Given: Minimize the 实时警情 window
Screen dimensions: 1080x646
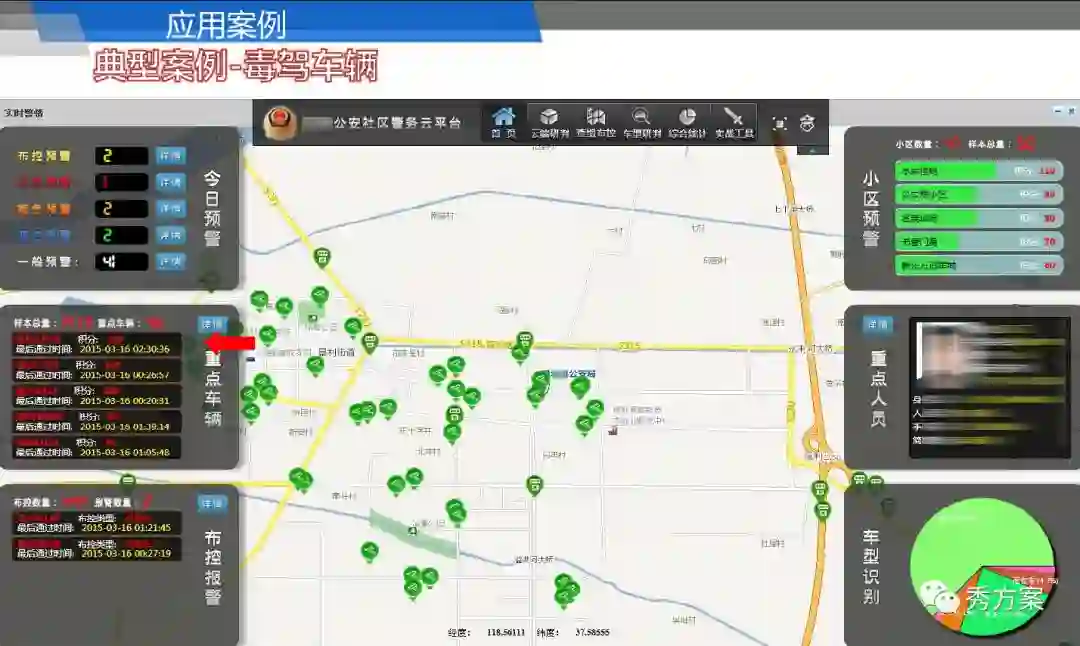Looking at the screenshot, I should (1058, 111).
